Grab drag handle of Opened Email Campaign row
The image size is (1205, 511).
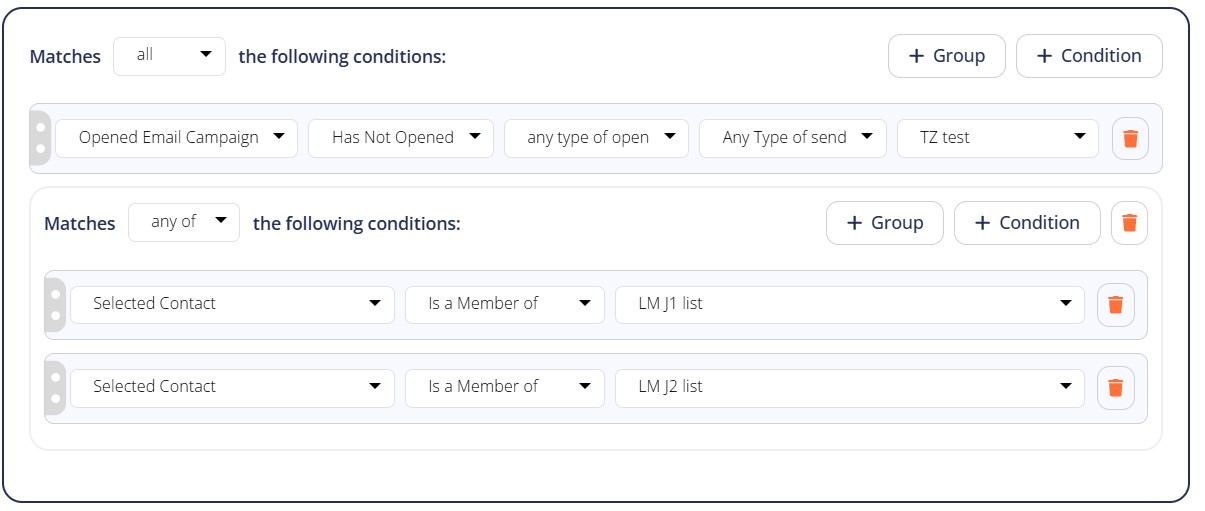40,138
